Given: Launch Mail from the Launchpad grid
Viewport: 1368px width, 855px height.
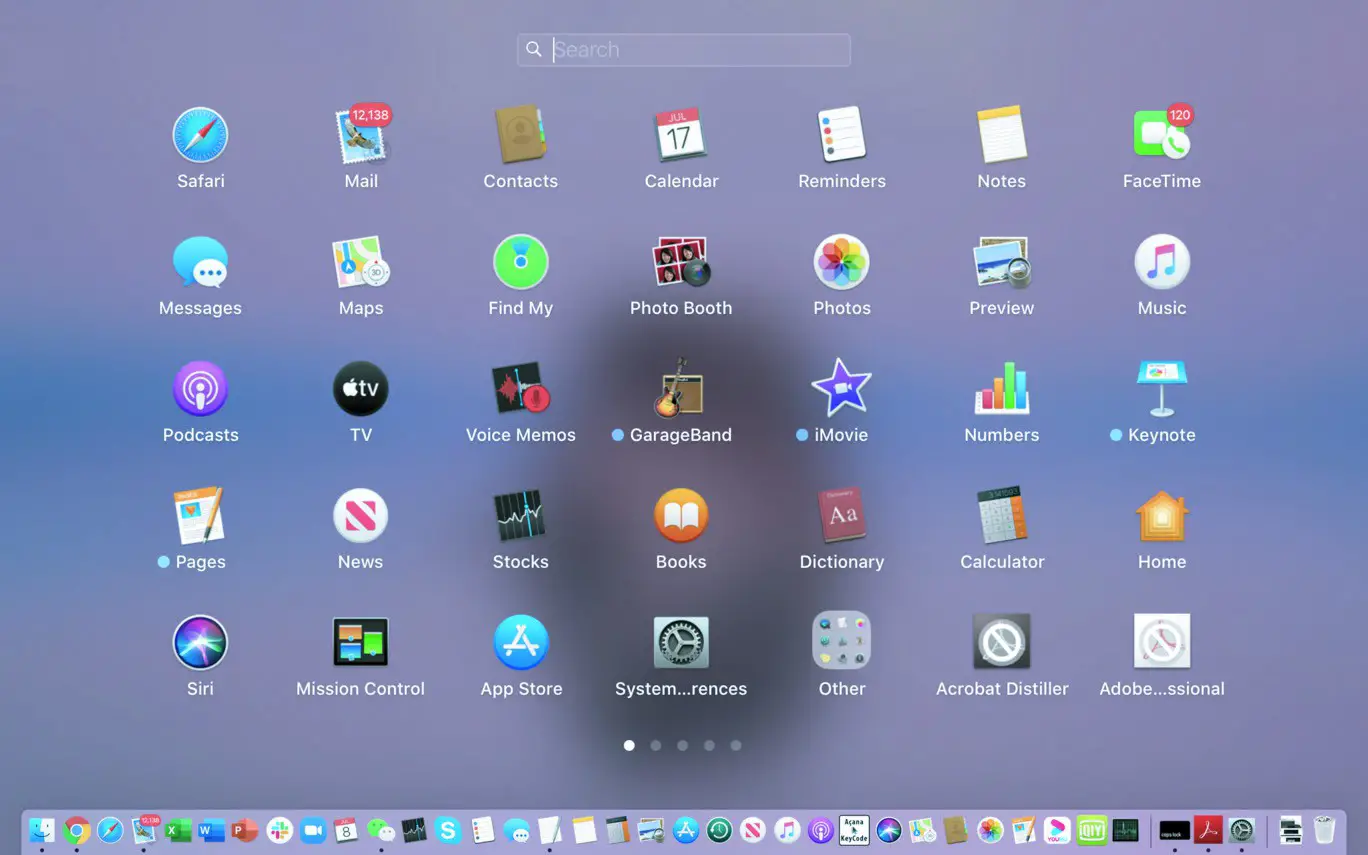Looking at the screenshot, I should pos(361,135).
